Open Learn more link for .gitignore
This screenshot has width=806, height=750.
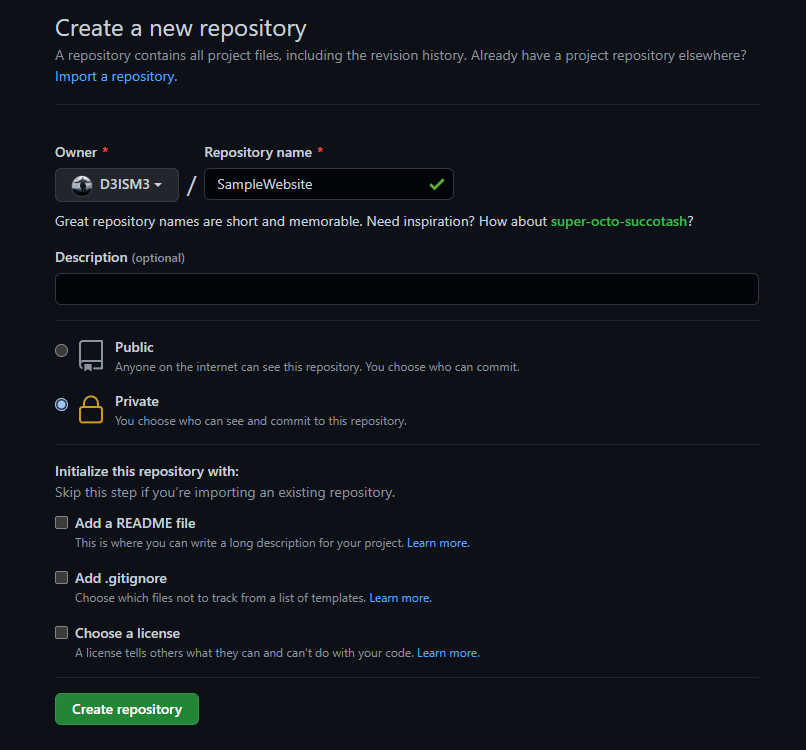tap(400, 598)
